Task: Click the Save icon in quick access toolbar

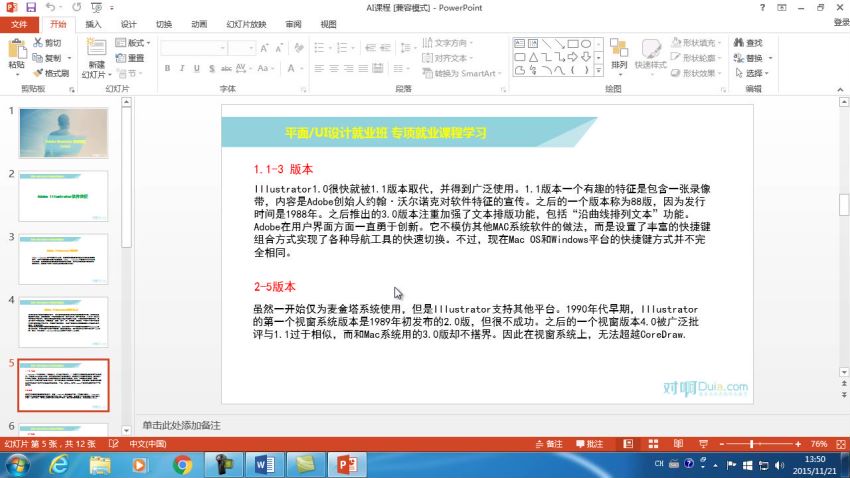Action: click(31, 8)
